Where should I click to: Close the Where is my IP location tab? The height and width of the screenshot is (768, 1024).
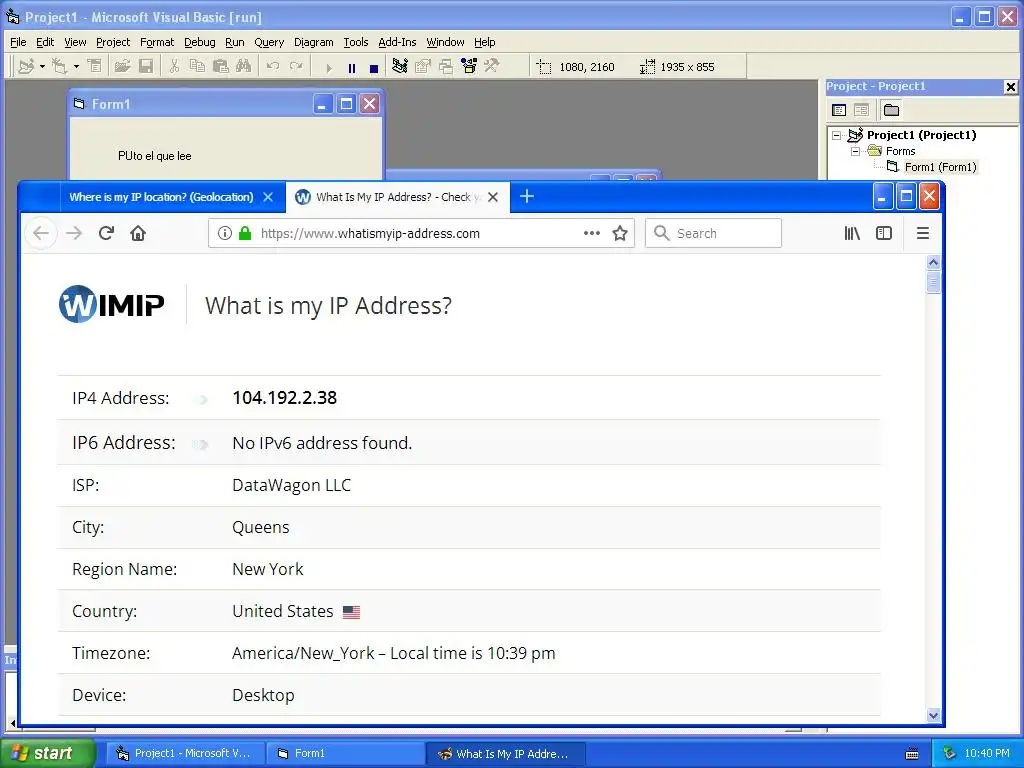click(268, 197)
